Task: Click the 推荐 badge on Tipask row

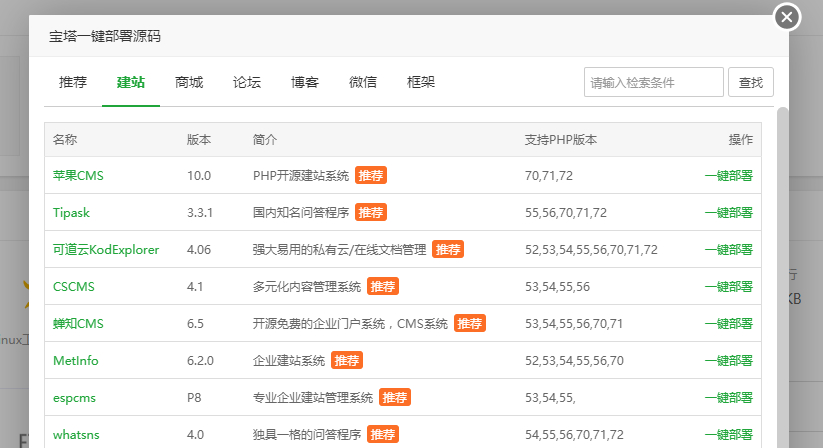Action: click(371, 212)
